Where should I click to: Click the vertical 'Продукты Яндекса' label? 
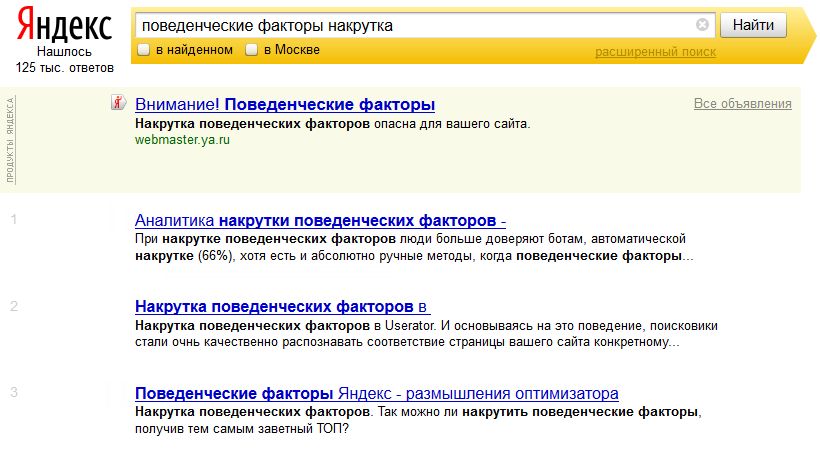pyautogui.click(x=10, y=140)
